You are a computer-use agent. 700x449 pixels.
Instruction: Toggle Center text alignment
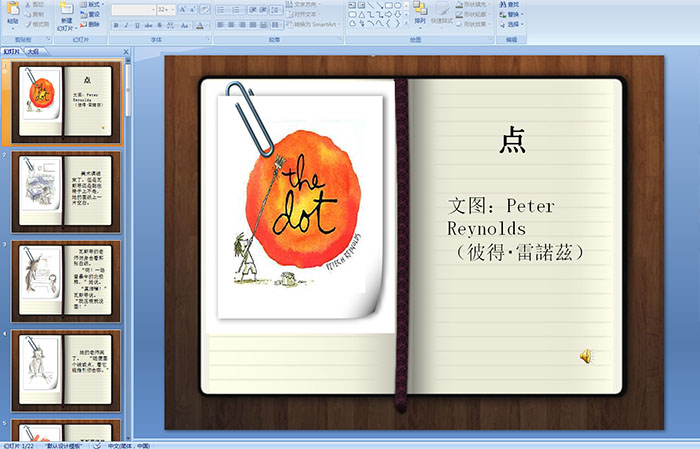point(231,25)
